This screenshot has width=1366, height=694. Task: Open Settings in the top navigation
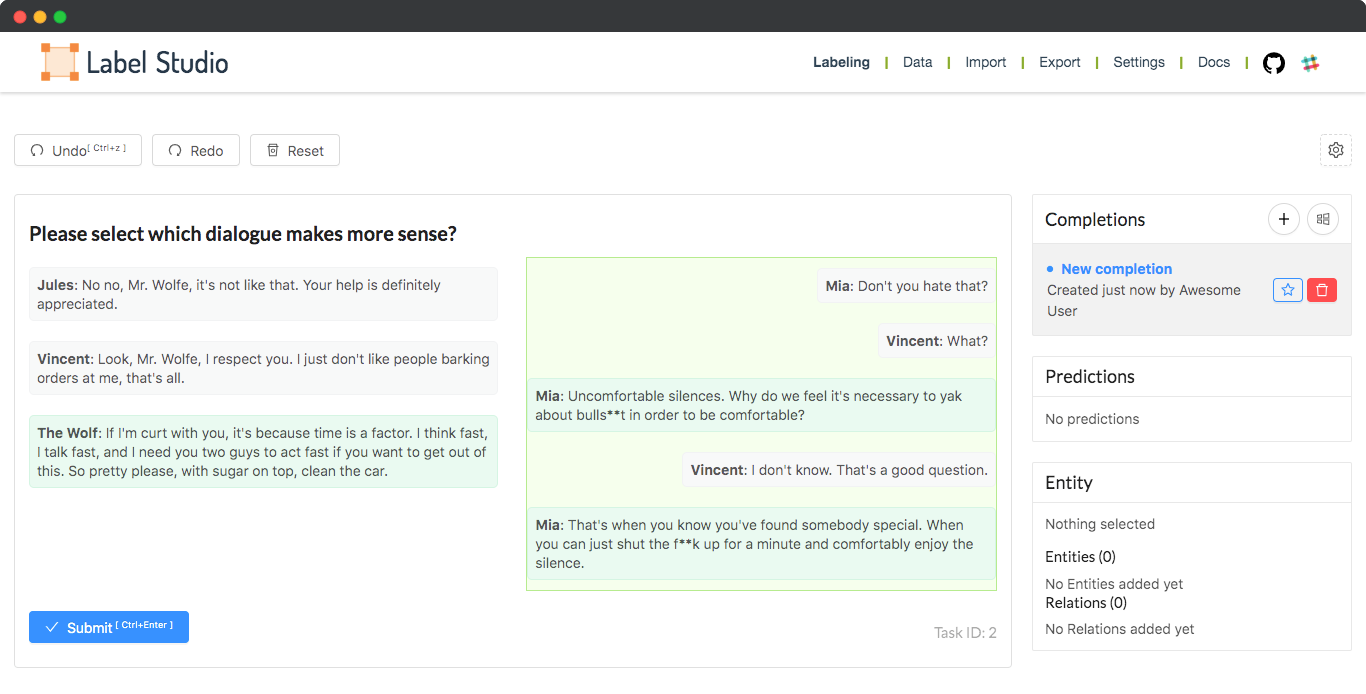click(x=1138, y=62)
